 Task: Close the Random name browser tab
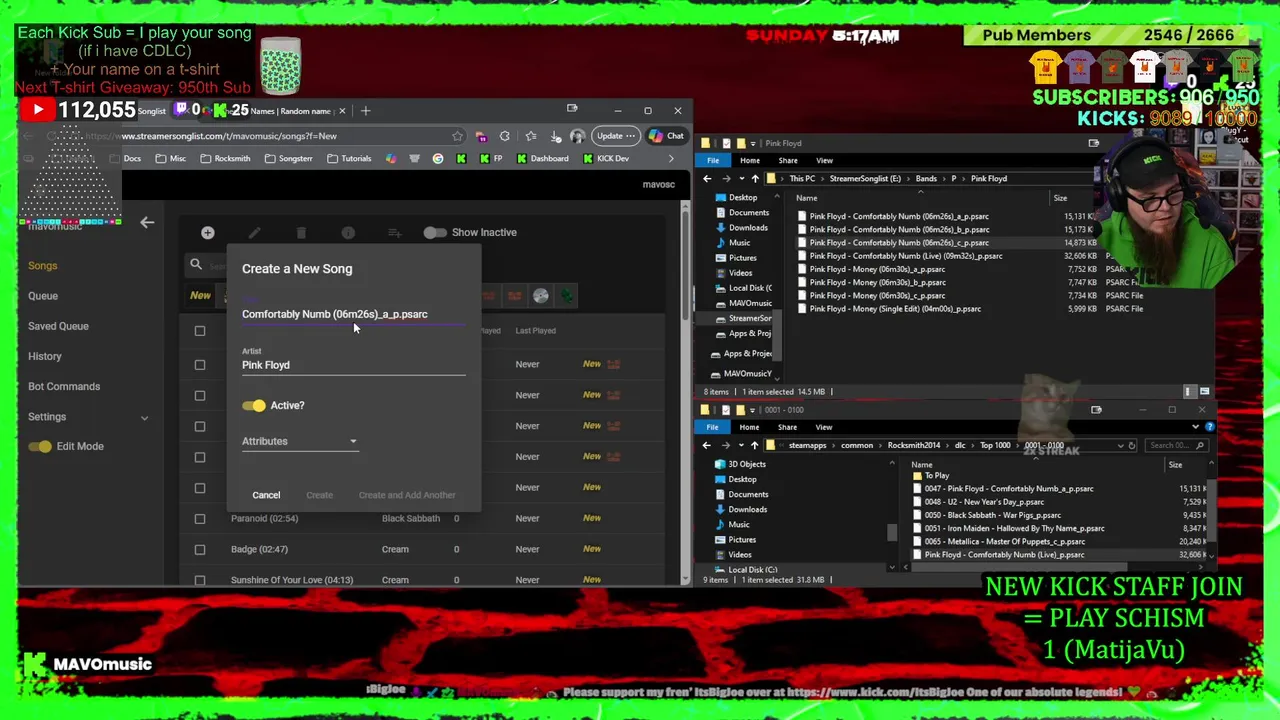tap(342, 111)
